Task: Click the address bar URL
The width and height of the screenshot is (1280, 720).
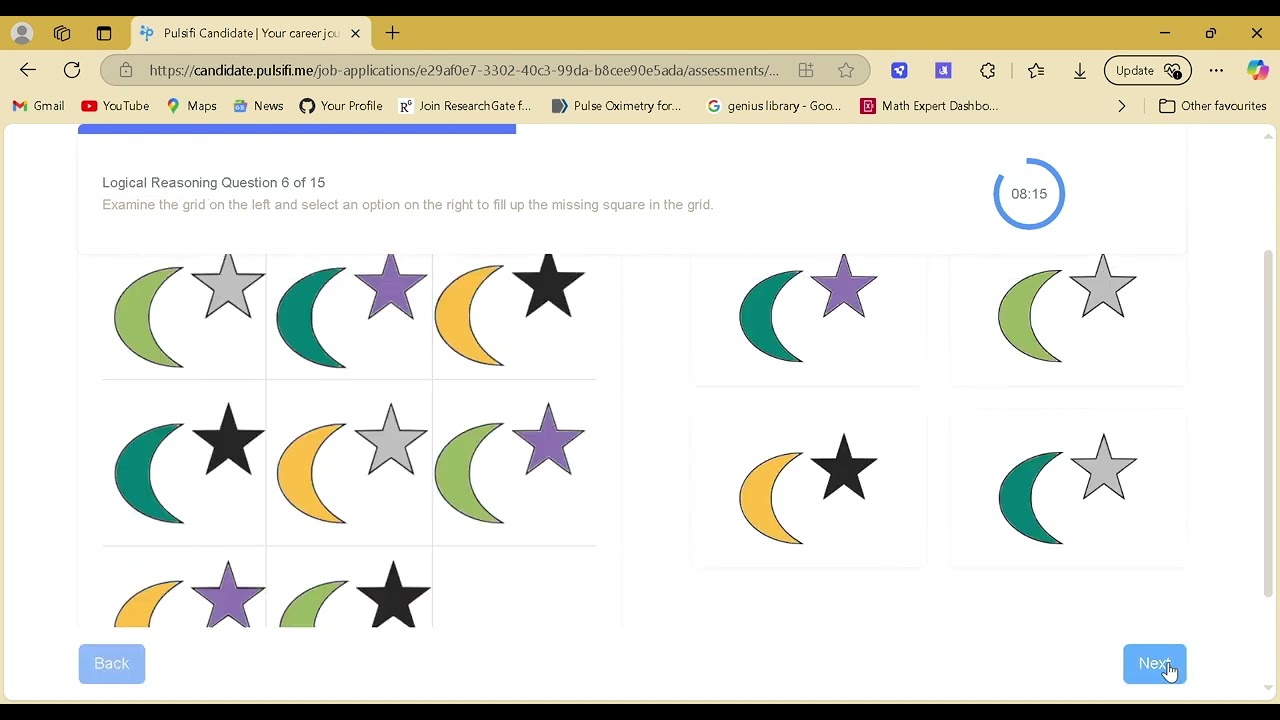Action: coord(464,70)
